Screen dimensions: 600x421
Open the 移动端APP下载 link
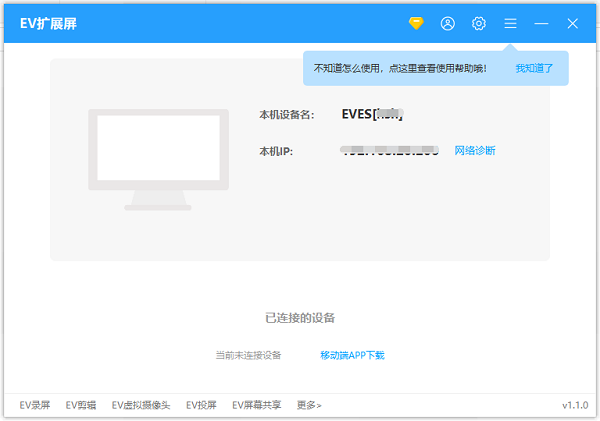[x=352, y=355]
